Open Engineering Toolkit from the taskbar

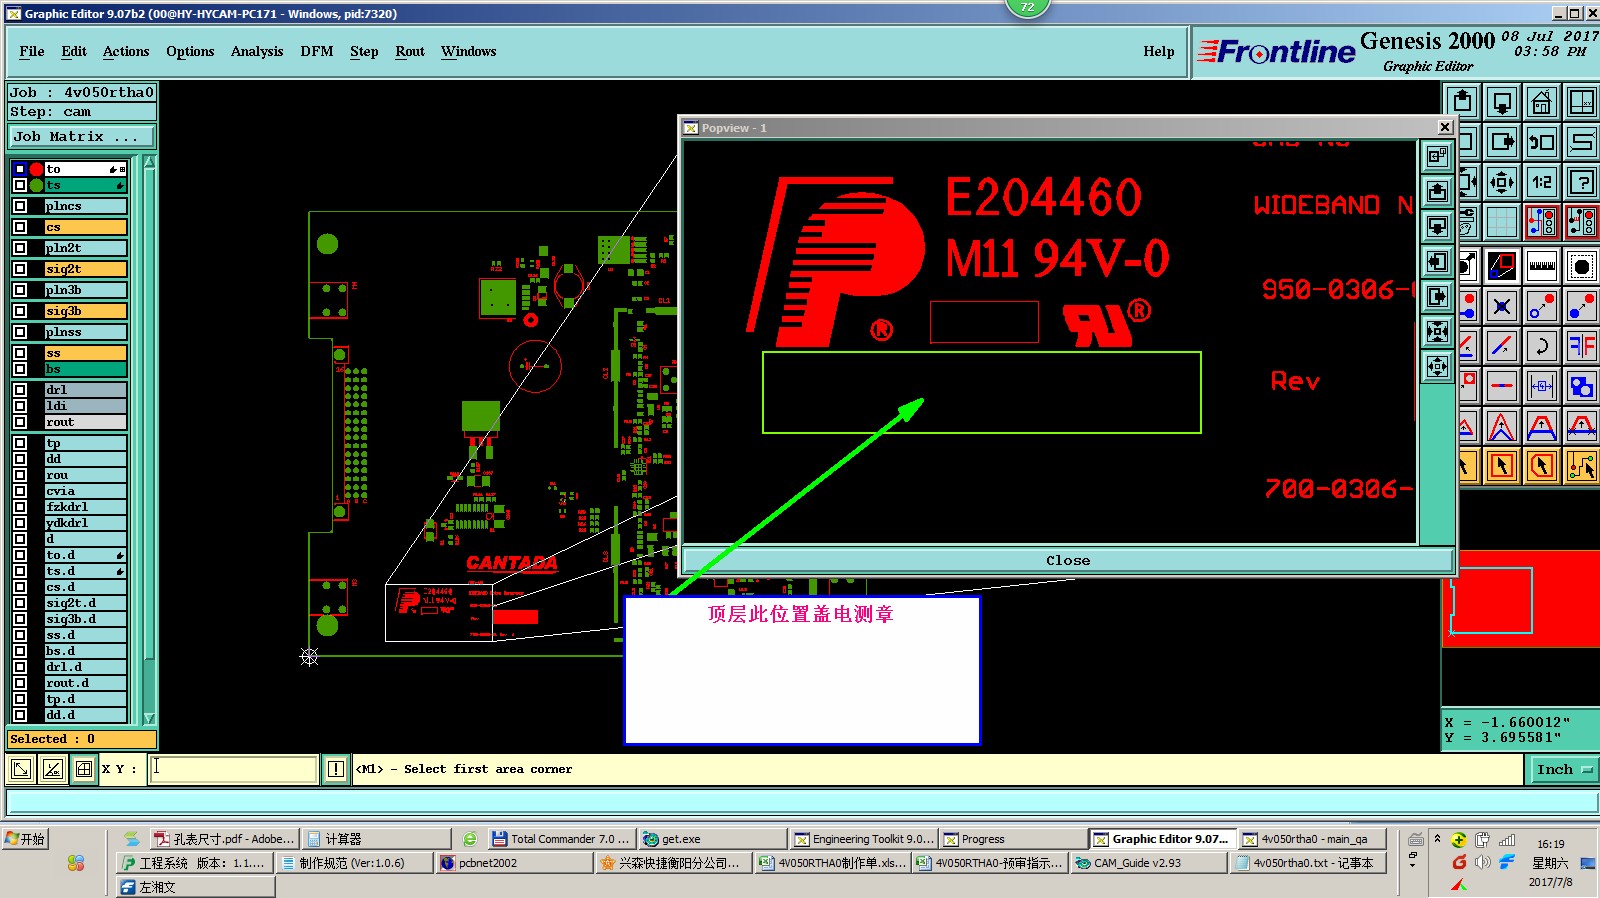click(863, 839)
